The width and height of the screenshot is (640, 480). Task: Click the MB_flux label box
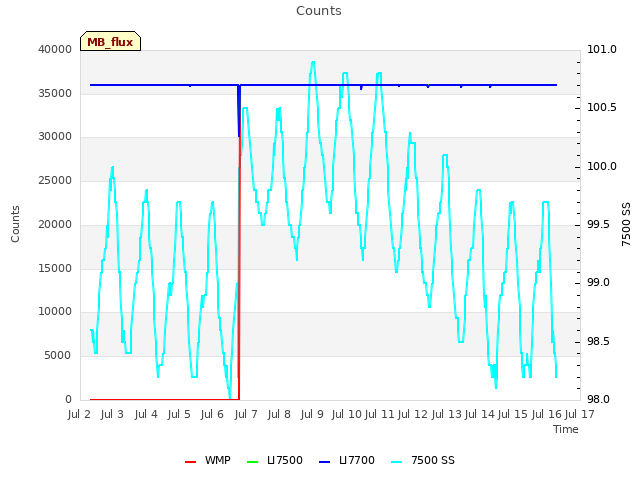111,41
